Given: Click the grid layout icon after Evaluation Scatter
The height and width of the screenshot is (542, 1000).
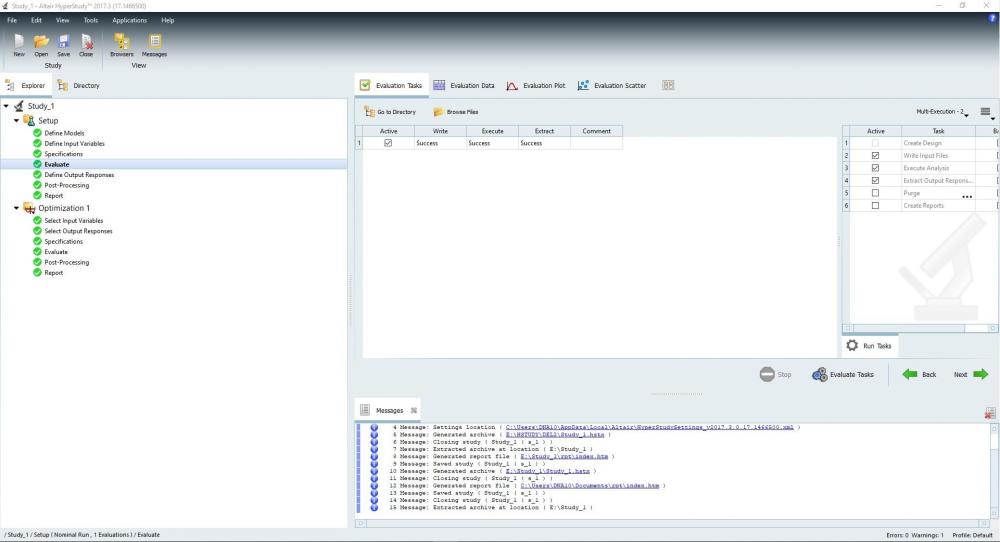Looking at the screenshot, I should click(668, 85).
